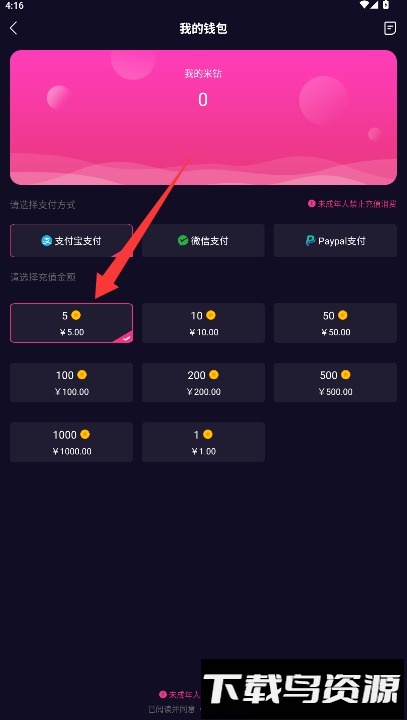Pick the 200 coin ¥200.00 amount

pos(203,382)
